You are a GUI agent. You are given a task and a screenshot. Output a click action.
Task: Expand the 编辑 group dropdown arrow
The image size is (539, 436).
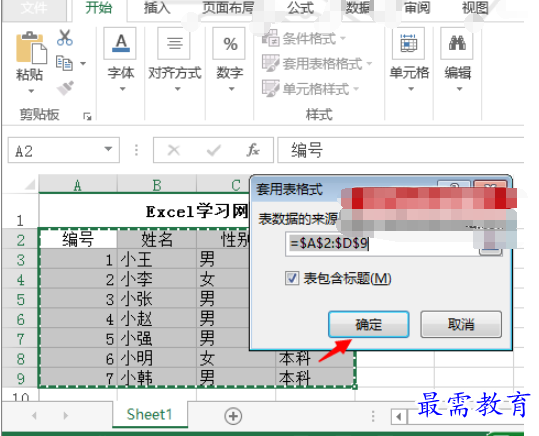[459, 89]
